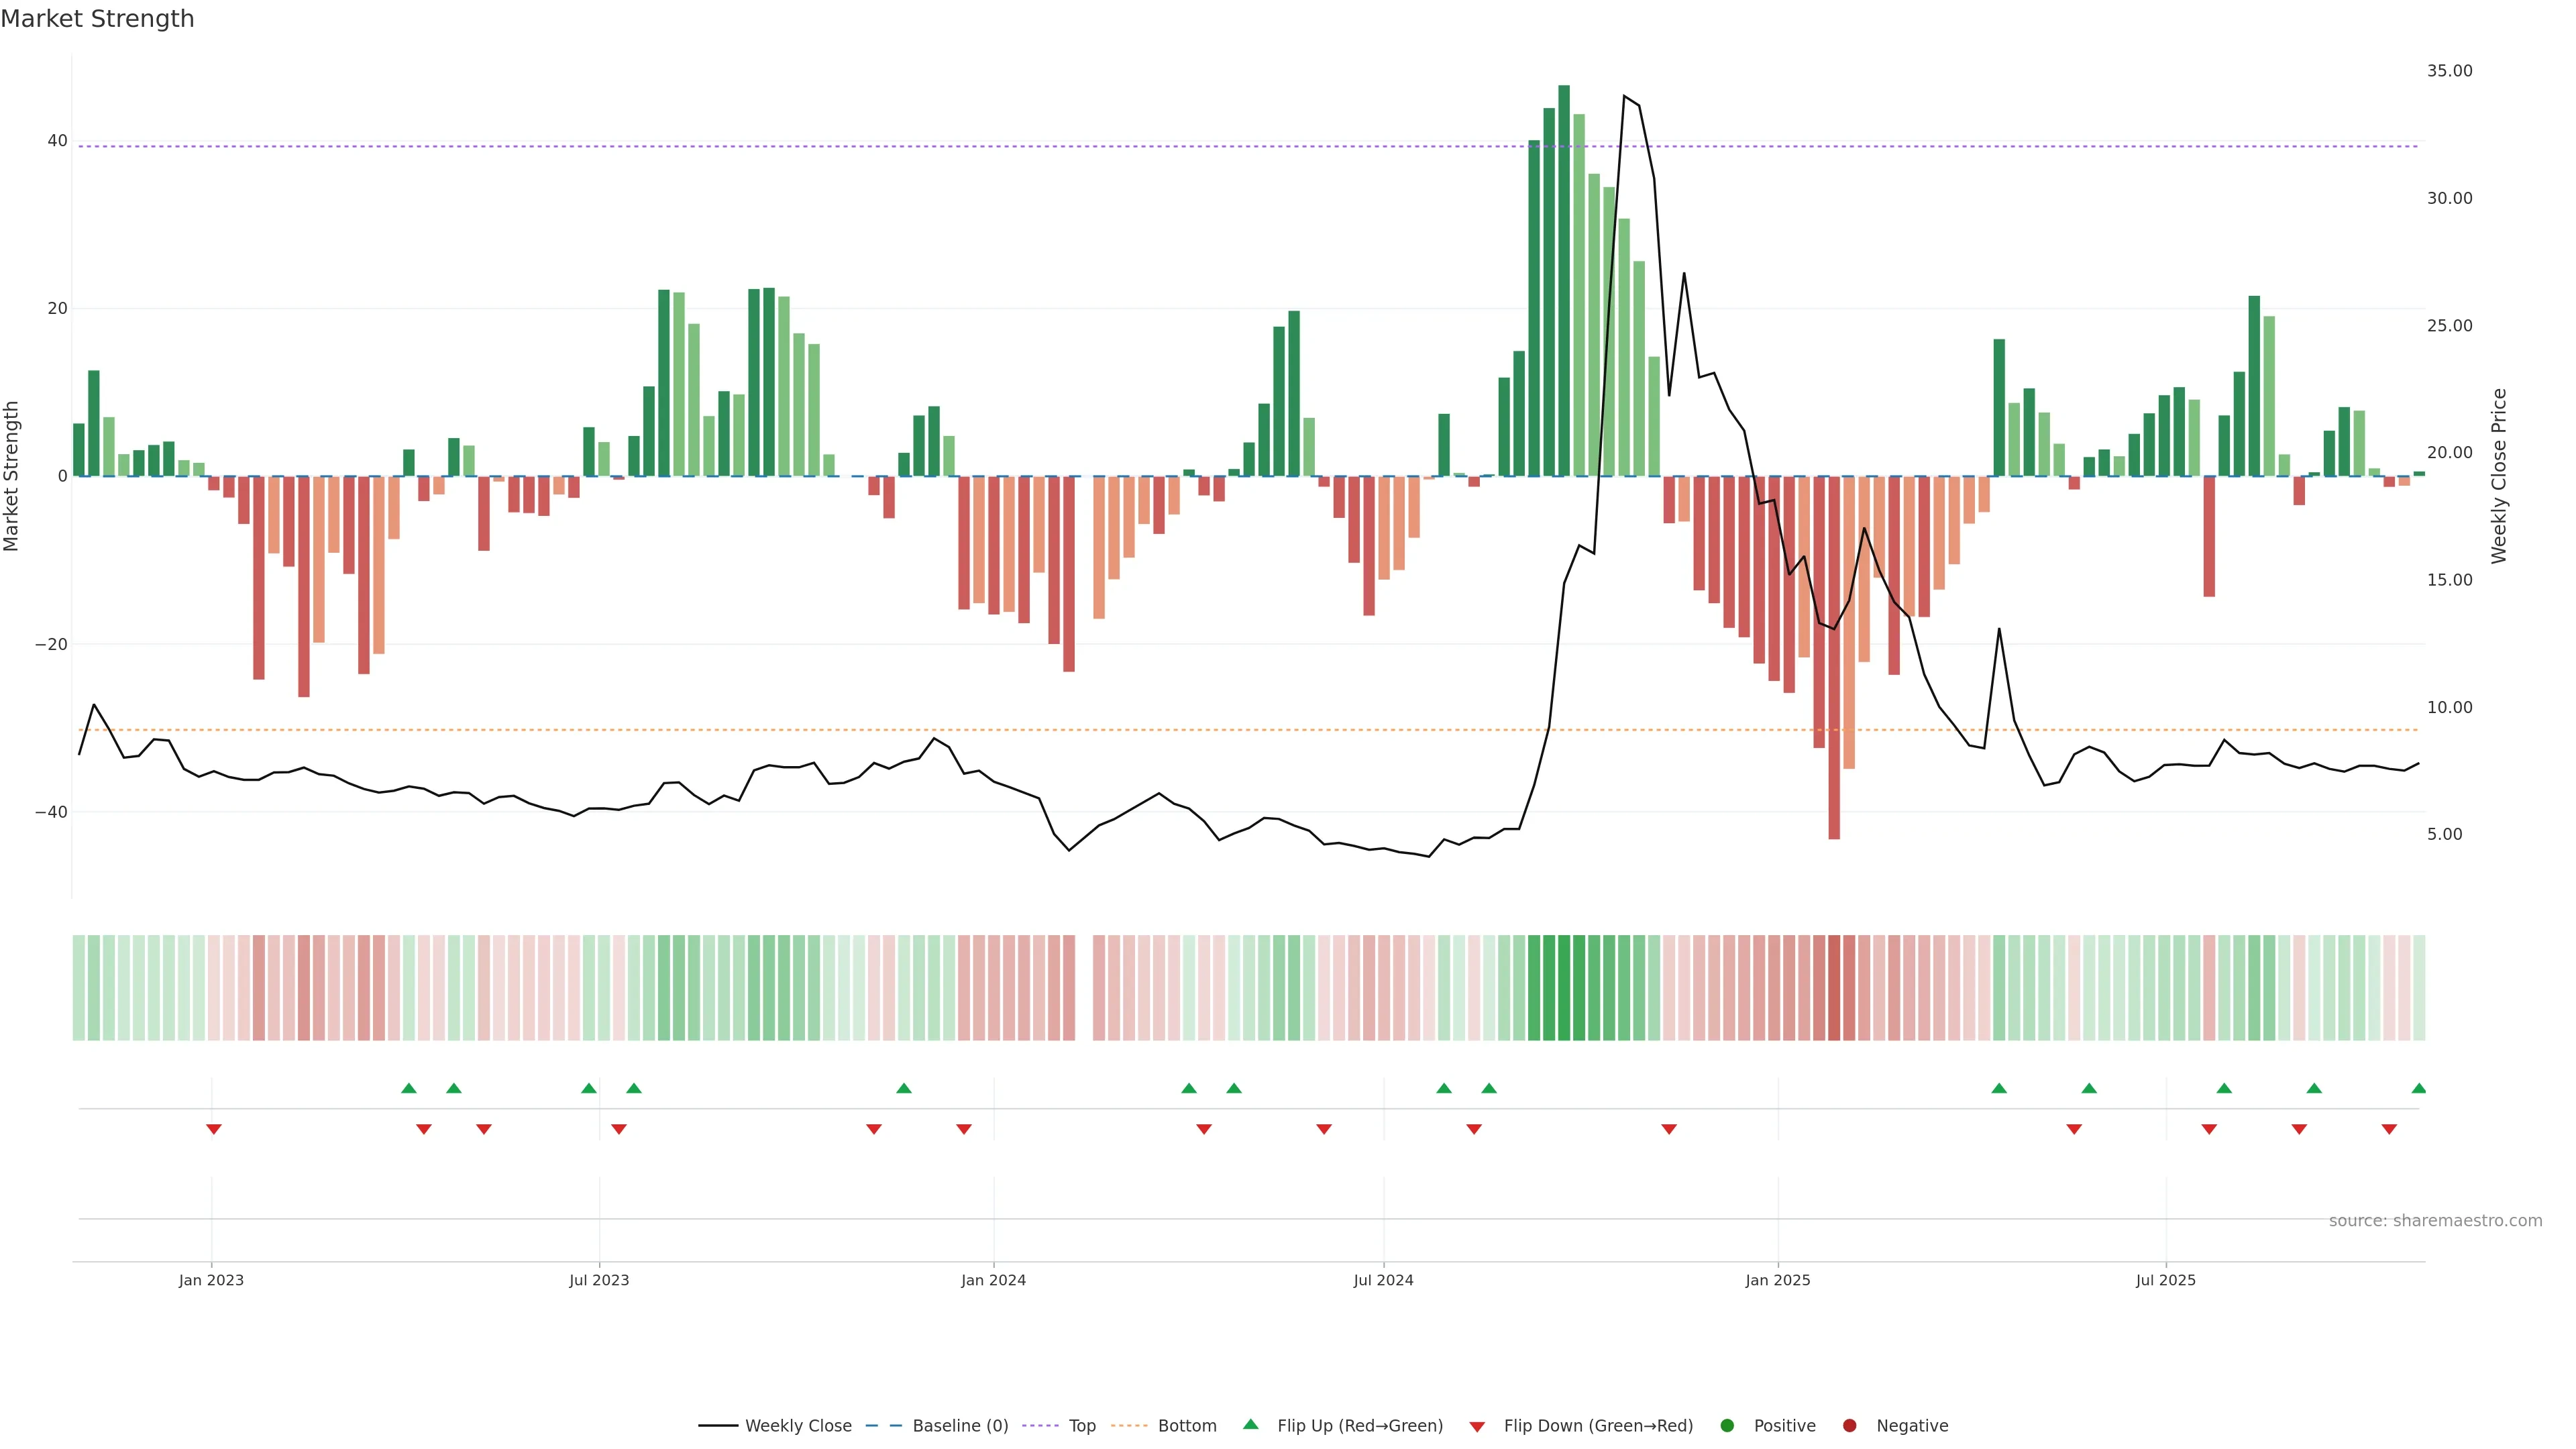Click the tallest green strength bar

tap(1564, 280)
